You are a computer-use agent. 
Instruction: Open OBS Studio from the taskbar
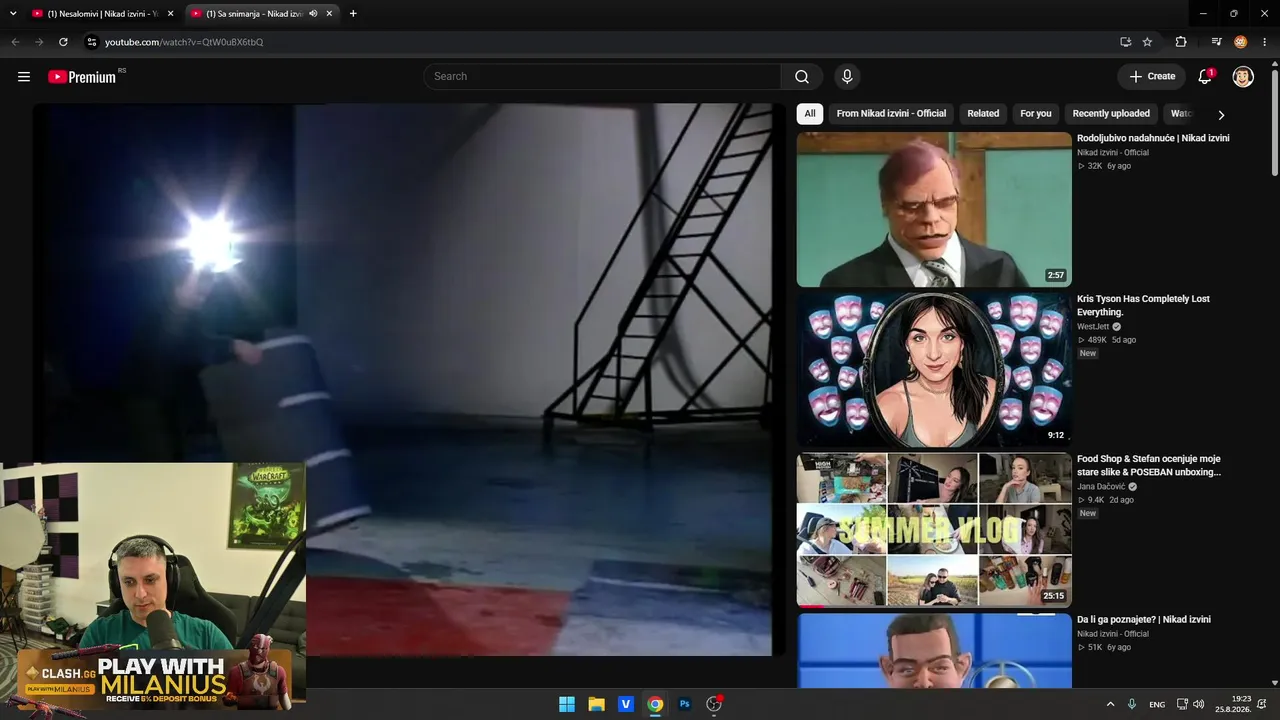pyautogui.click(x=714, y=704)
